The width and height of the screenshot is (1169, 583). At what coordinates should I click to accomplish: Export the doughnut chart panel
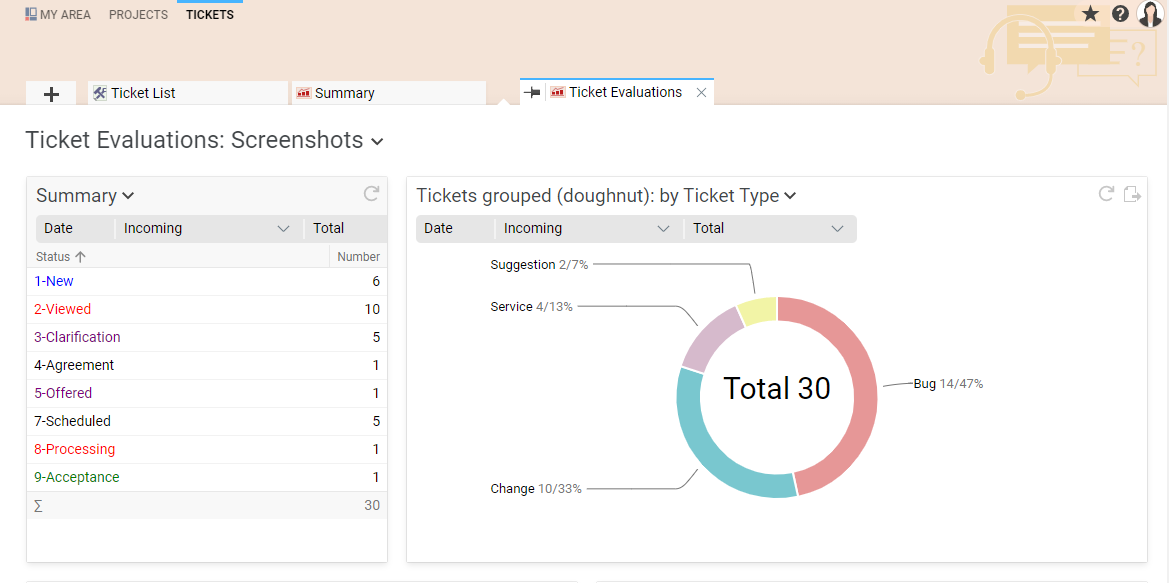1132,195
